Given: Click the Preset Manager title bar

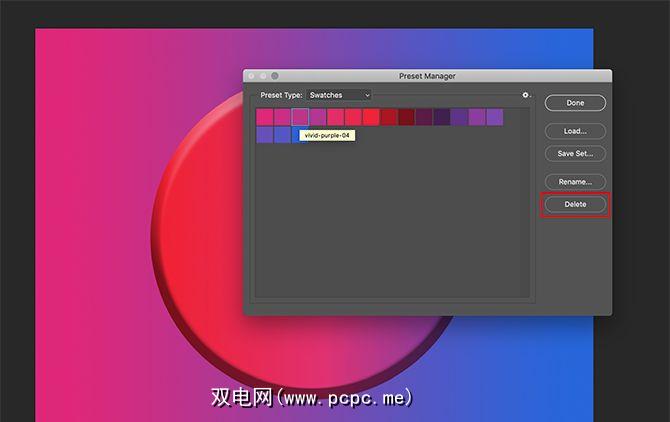Looking at the screenshot, I should click(427, 76).
